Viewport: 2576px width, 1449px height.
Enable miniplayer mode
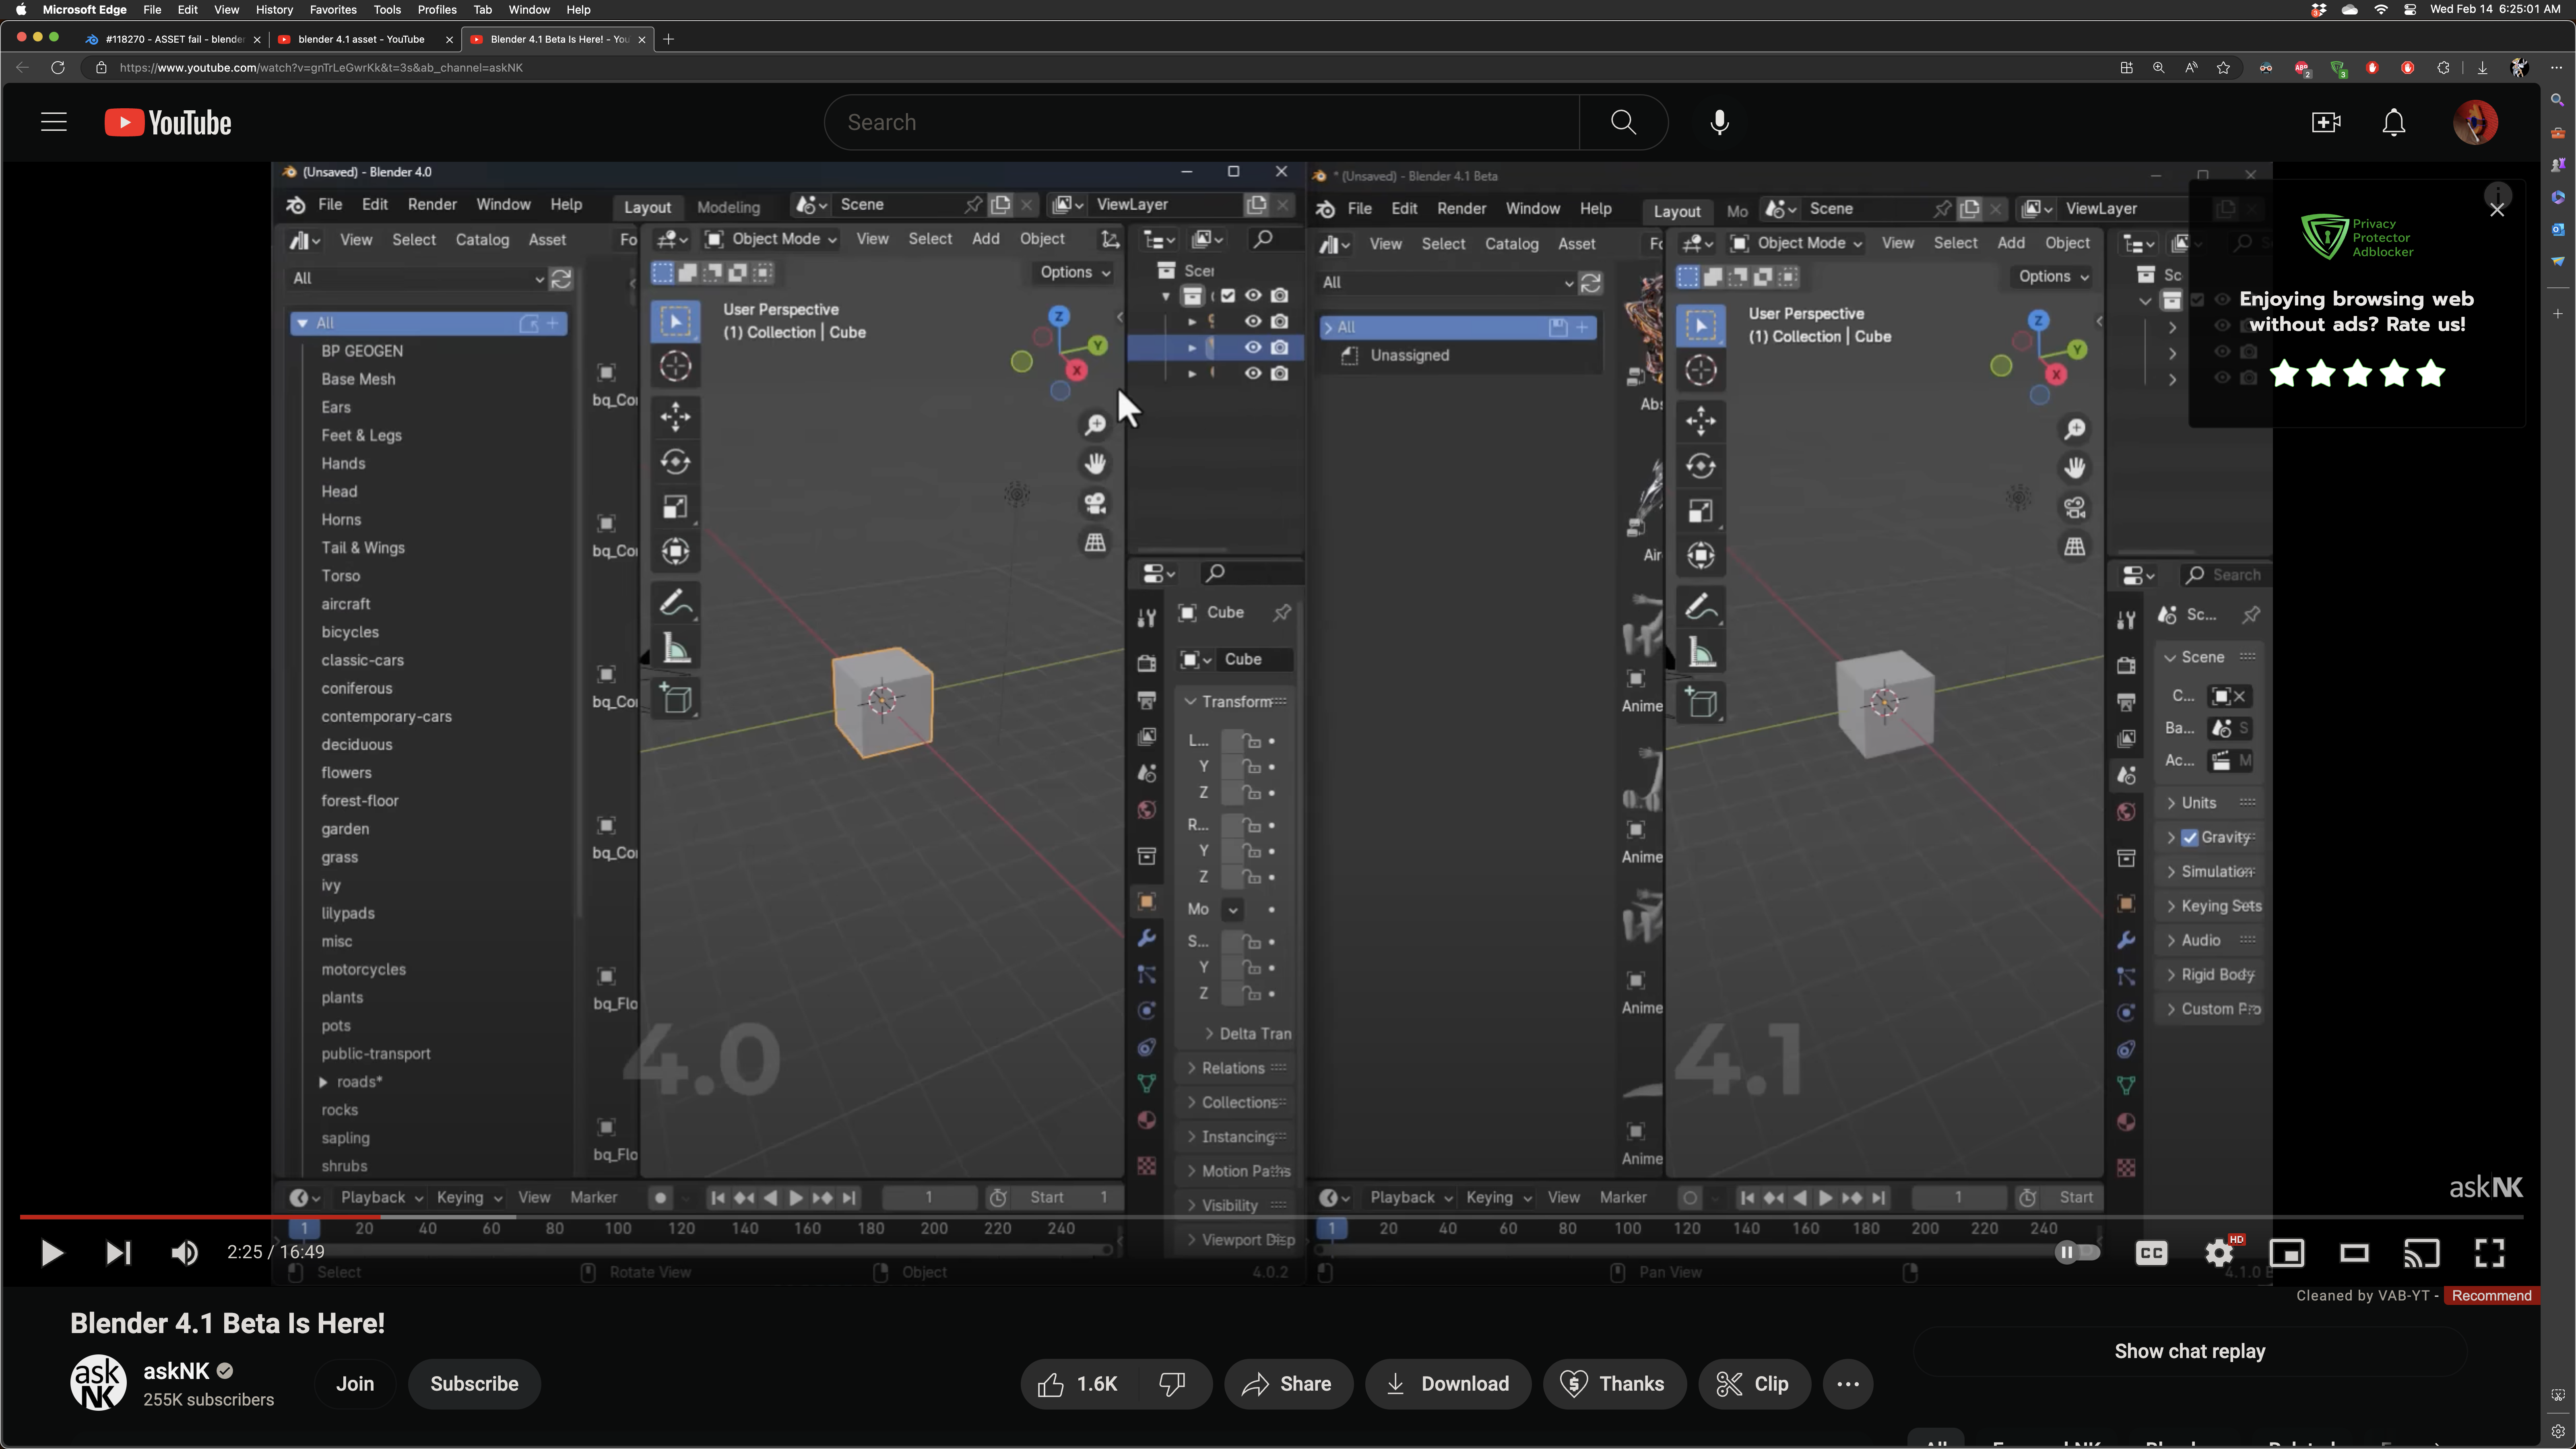pos(2287,1253)
